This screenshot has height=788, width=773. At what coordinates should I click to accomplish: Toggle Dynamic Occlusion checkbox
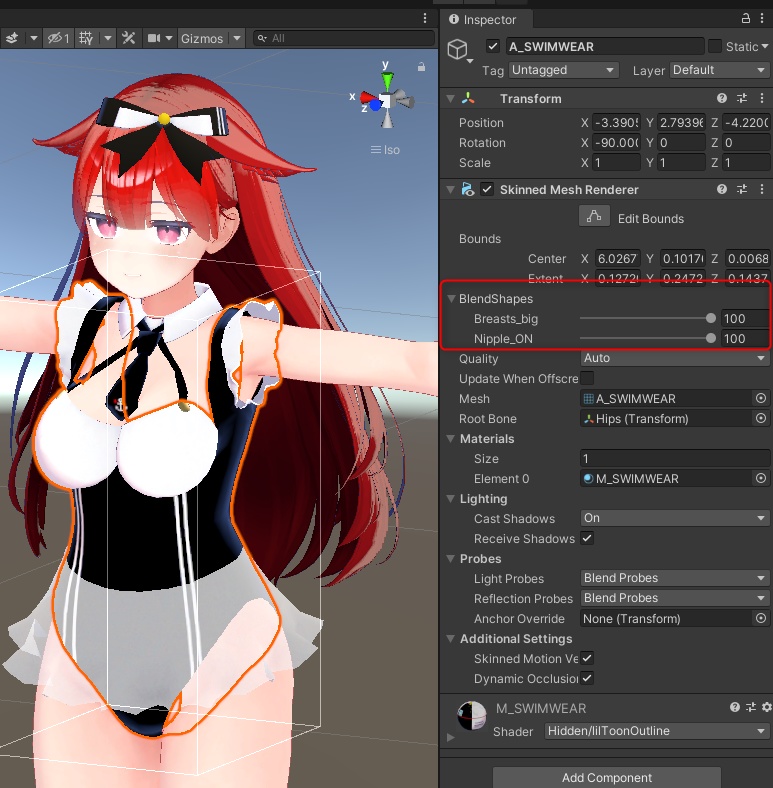(x=587, y=678)
